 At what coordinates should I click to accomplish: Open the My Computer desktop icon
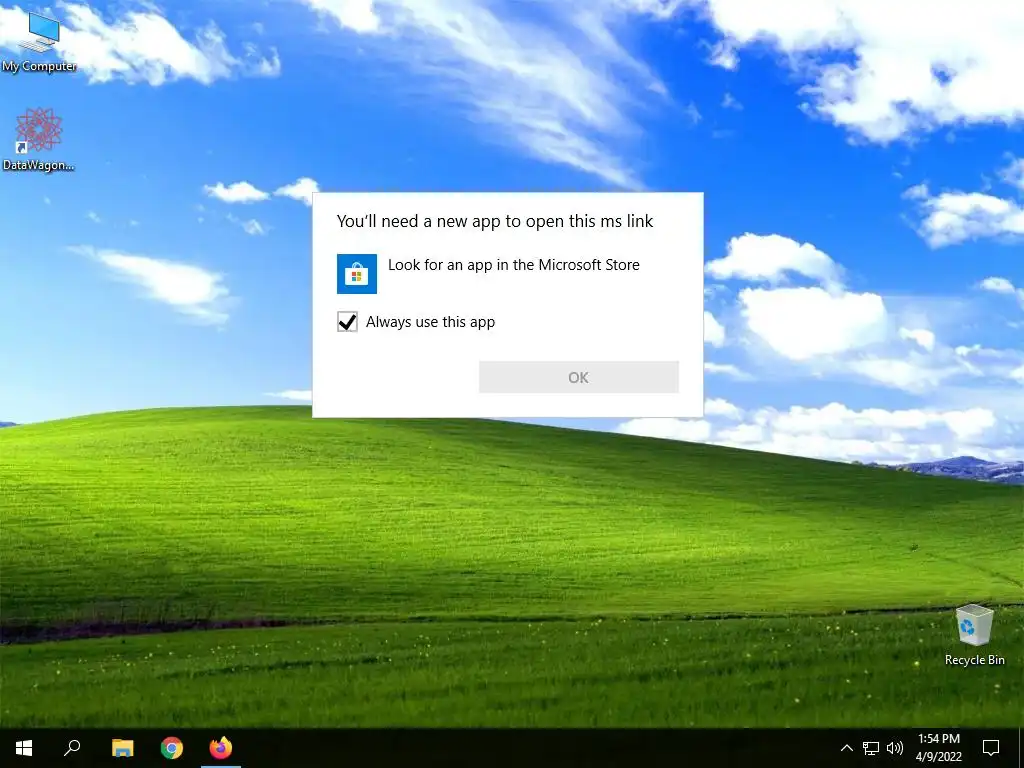(x=39, y=40)
